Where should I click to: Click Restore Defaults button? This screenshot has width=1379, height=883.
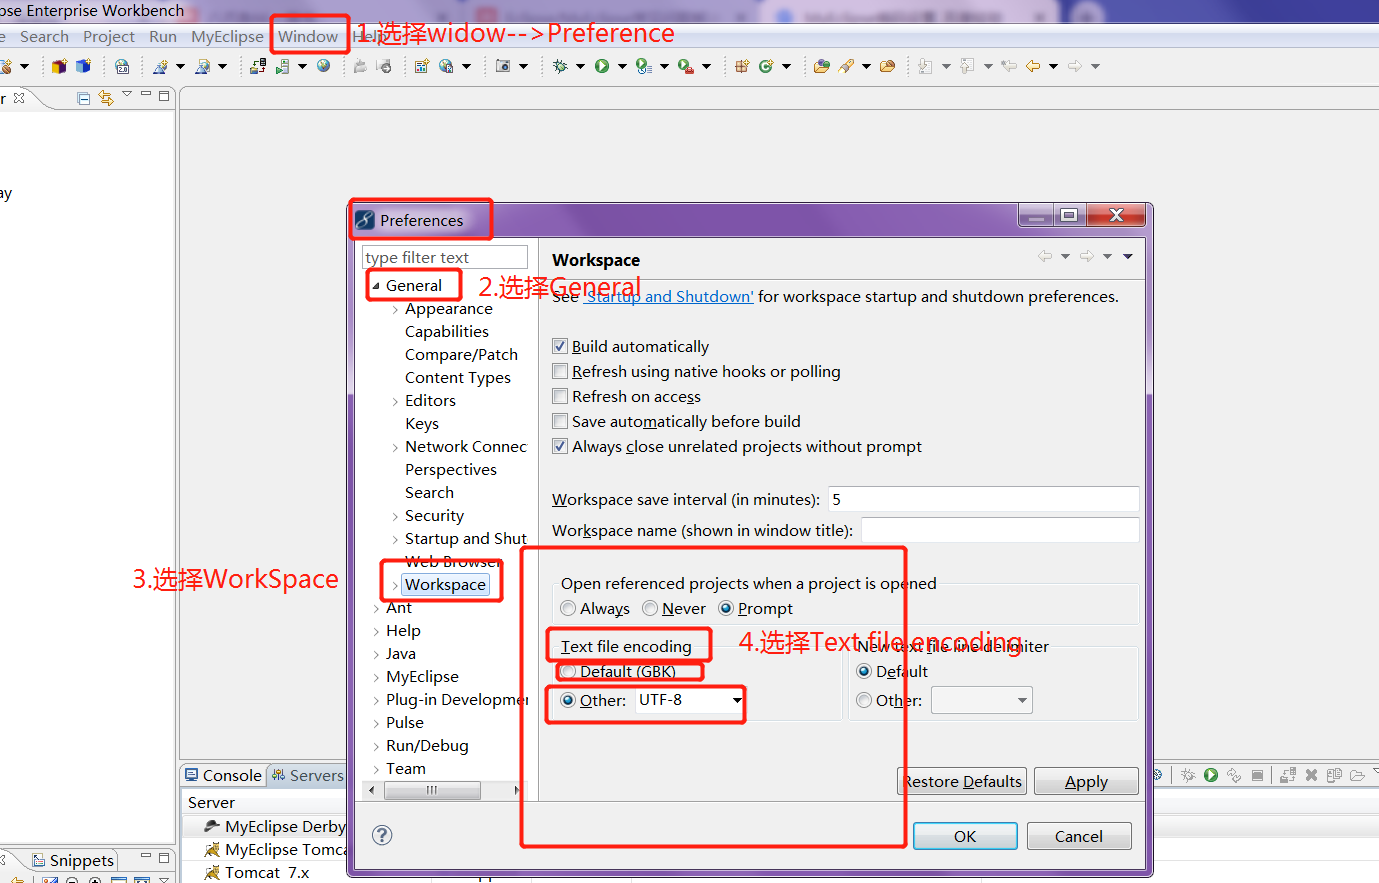pos(962,781)
